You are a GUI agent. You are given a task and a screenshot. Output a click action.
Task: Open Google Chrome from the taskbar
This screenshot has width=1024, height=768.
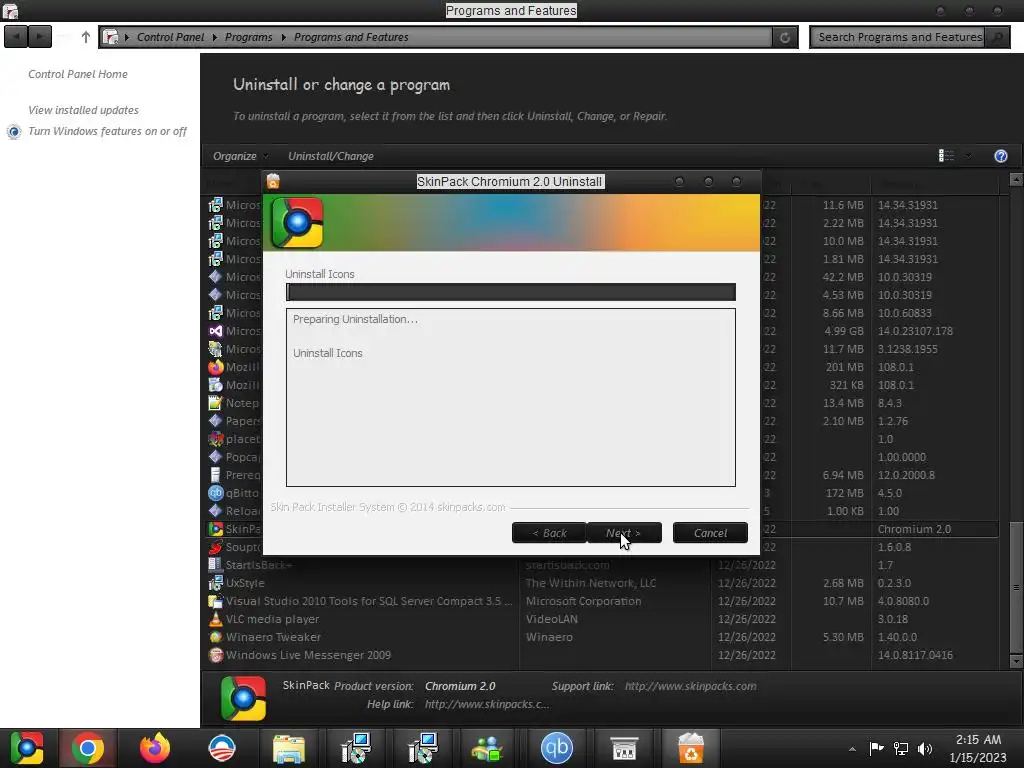88,748
